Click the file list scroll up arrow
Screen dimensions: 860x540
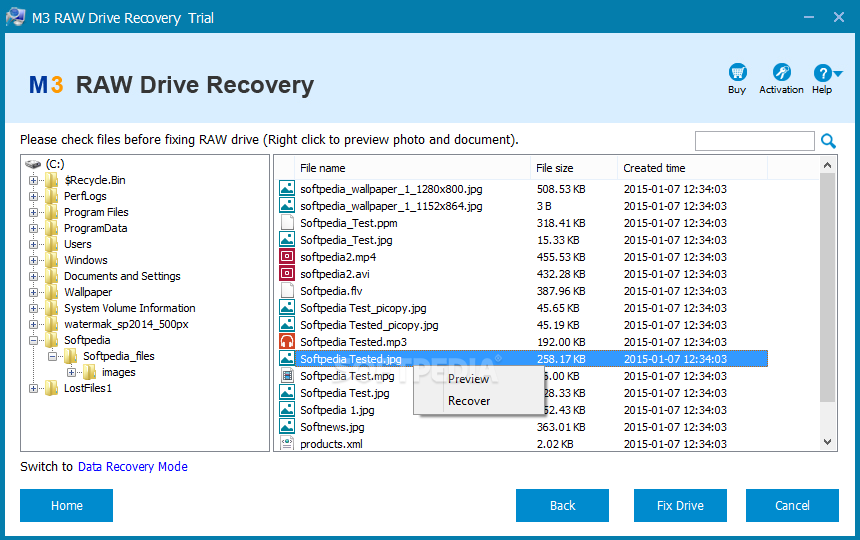pos(828,165)
